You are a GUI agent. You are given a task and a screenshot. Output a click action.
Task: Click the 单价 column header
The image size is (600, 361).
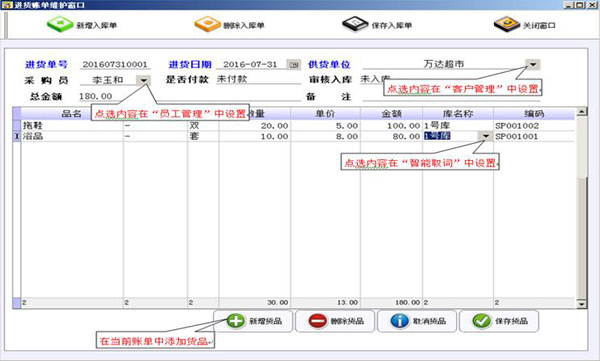(x=325, y=114)
